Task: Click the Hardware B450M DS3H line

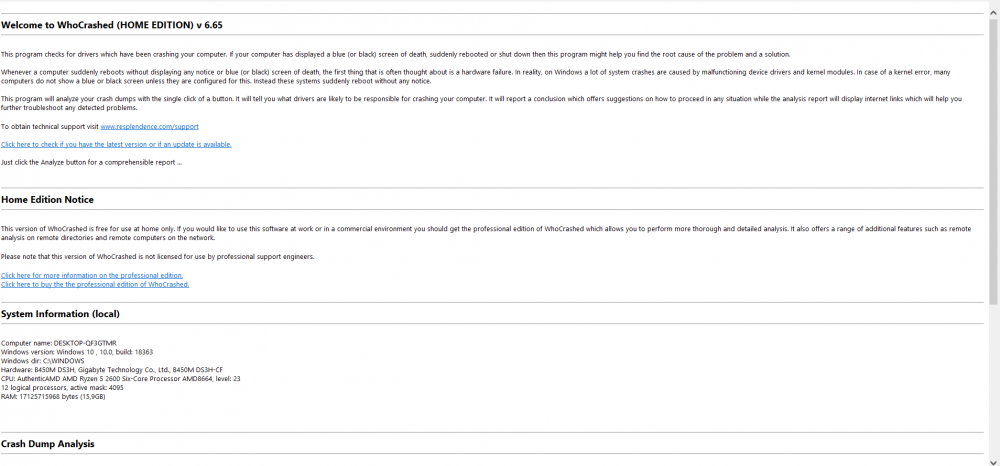Action: coord(105,370)
